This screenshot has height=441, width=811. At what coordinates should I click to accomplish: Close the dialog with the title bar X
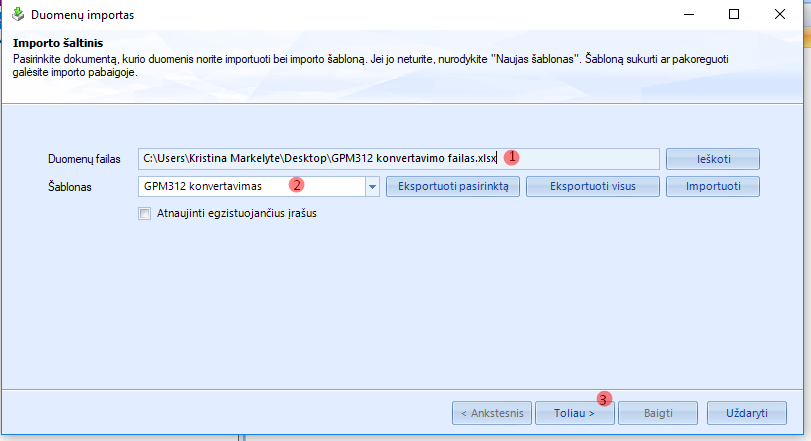[x=781, y=16]
